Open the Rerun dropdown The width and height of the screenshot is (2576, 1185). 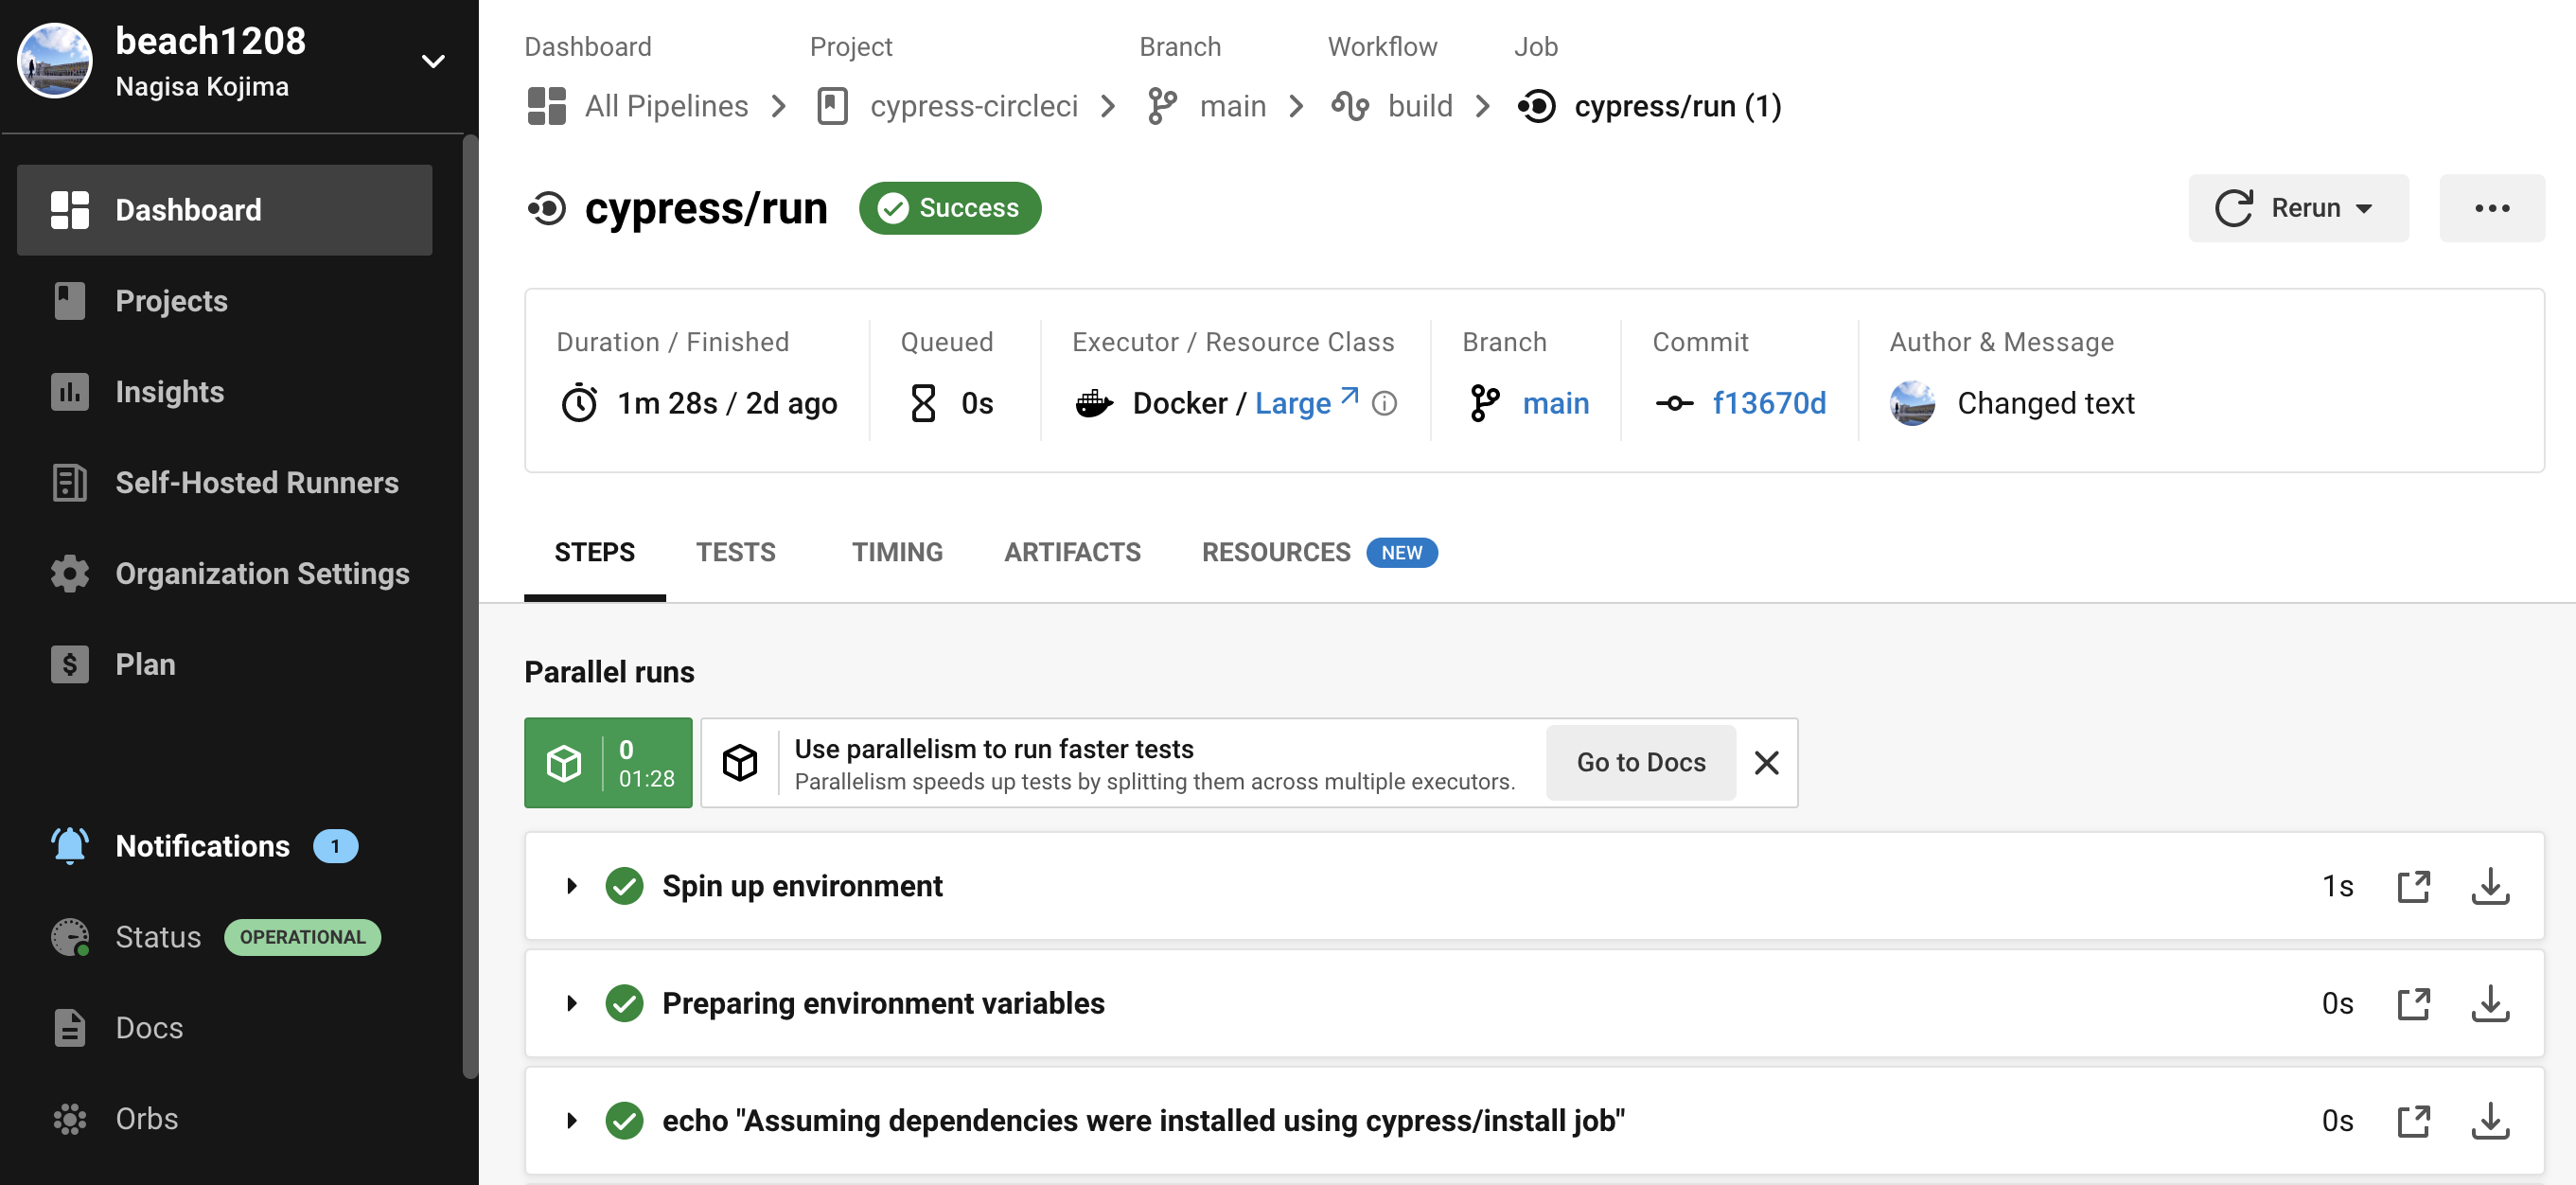click(2297, 208)
